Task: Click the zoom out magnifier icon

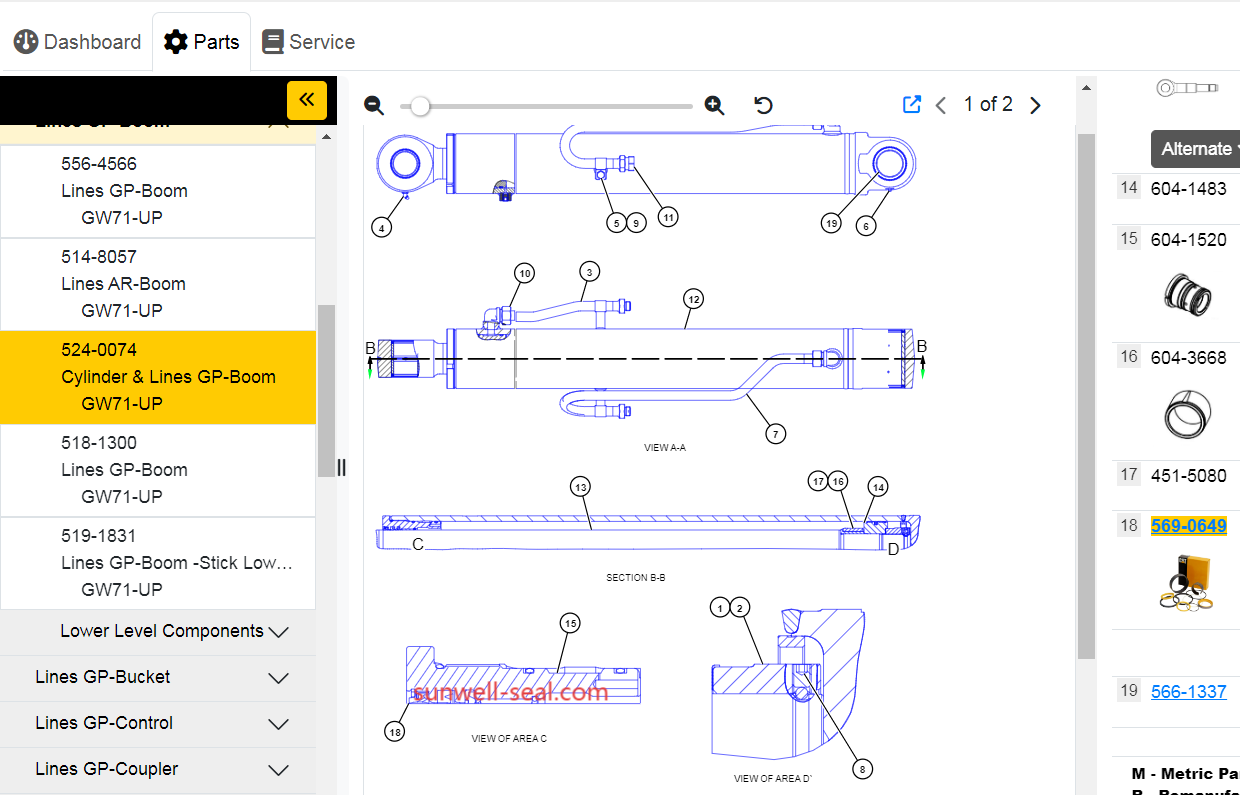Action: click(x=374, y=105)
